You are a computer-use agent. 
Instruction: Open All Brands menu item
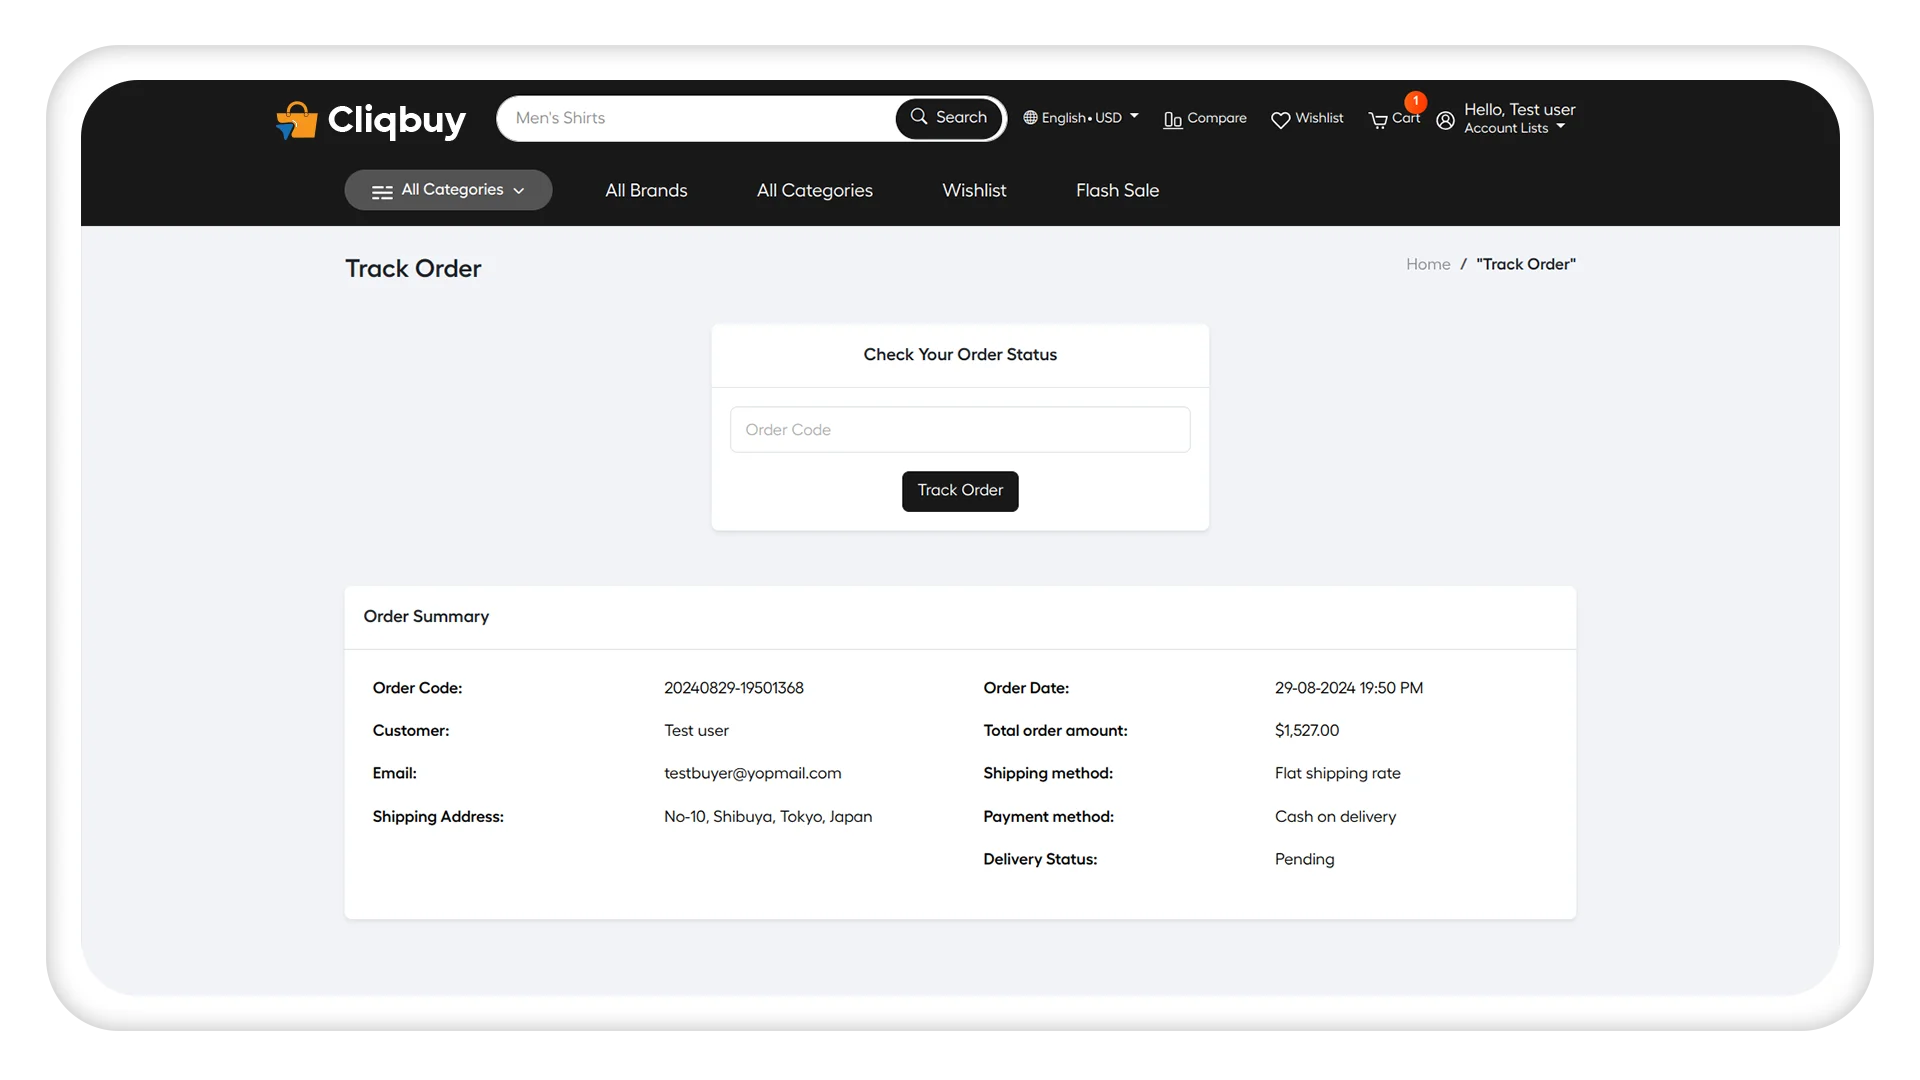pyautogui.click(x=646, y=190)
